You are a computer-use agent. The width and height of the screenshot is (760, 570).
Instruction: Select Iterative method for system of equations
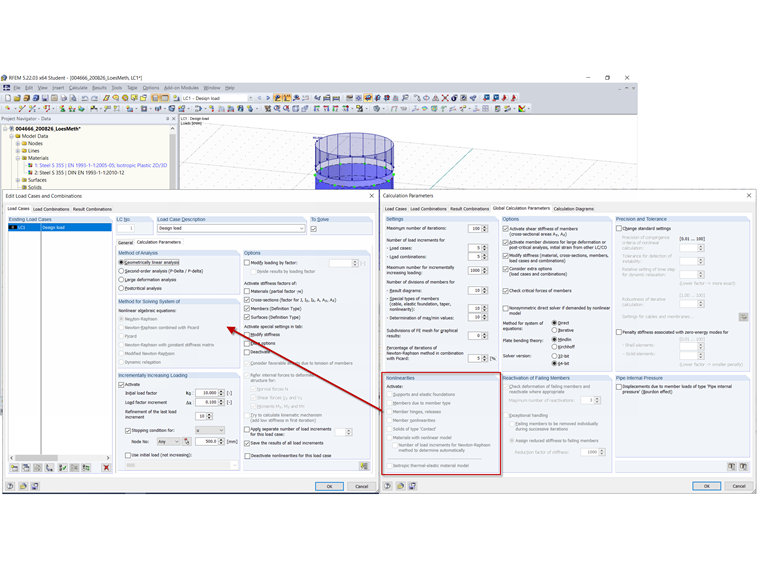pyautogui.click(x=554, y=330)
